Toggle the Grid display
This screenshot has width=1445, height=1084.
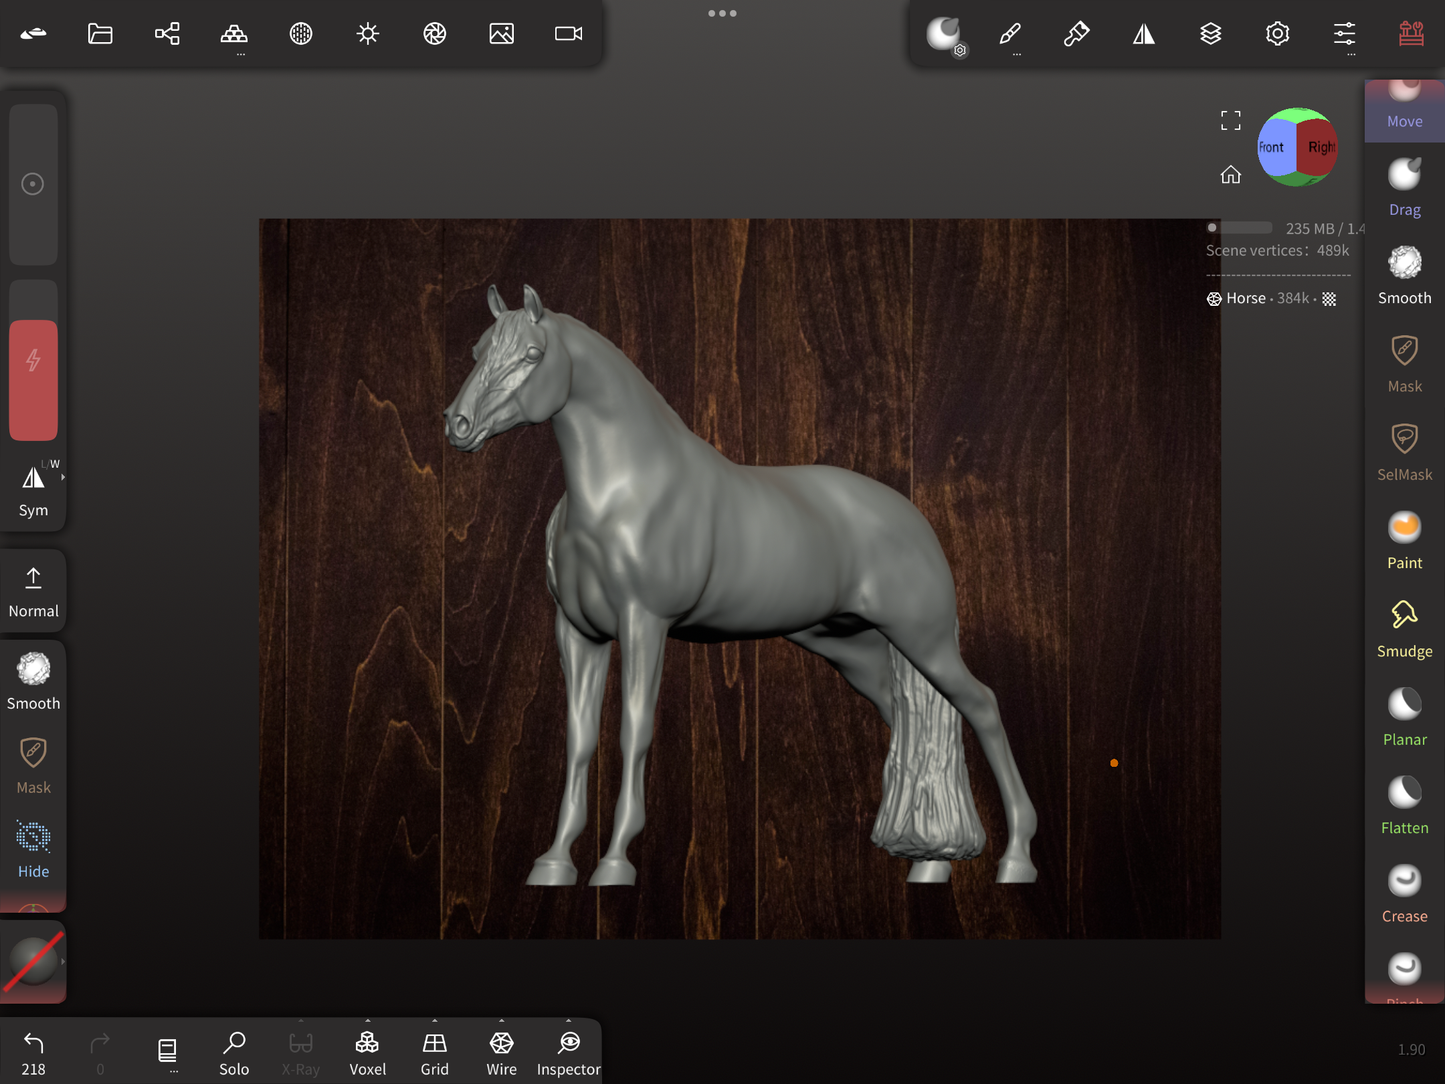pos(434,1053)
